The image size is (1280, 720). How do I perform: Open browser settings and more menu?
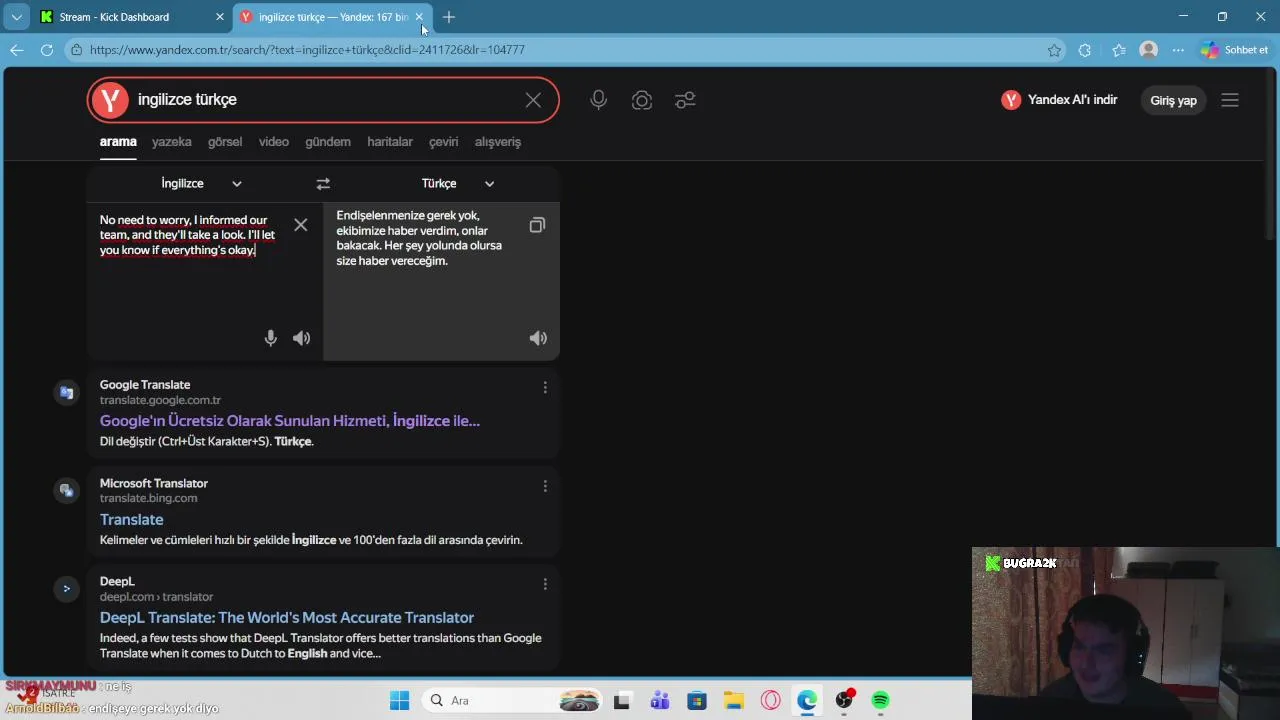(1178, 50)
